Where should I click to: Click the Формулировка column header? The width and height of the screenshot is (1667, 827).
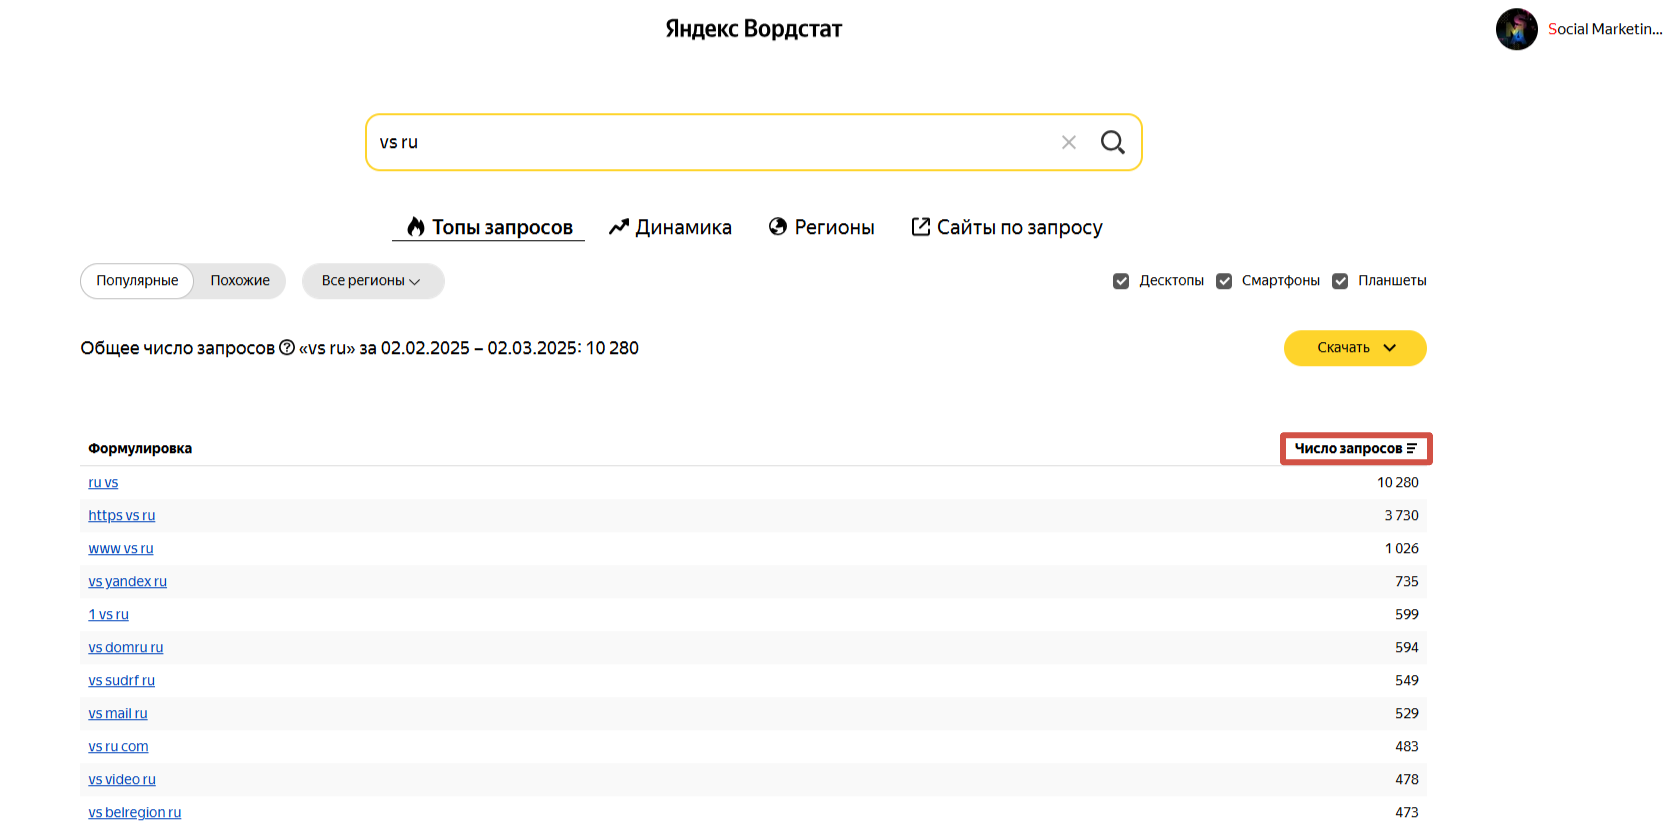[x=140, y=448]
